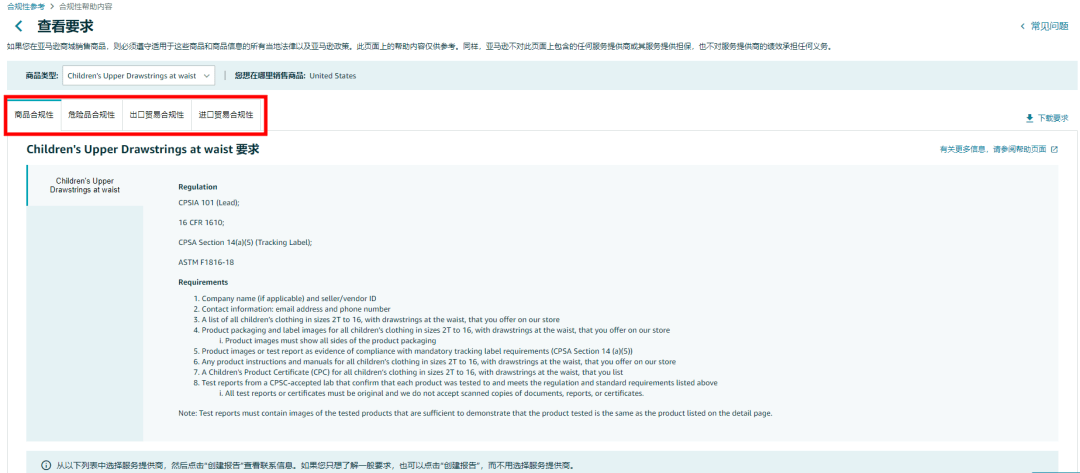
Task: Switch to the 商品合规性 tab
Action: point(34,115)
